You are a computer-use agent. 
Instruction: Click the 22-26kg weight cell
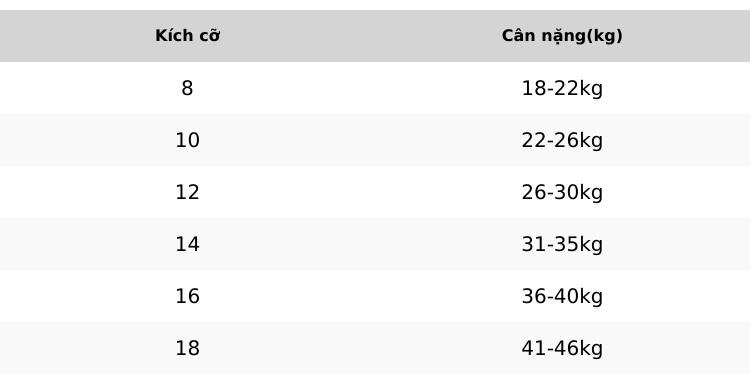click(562, 140)
